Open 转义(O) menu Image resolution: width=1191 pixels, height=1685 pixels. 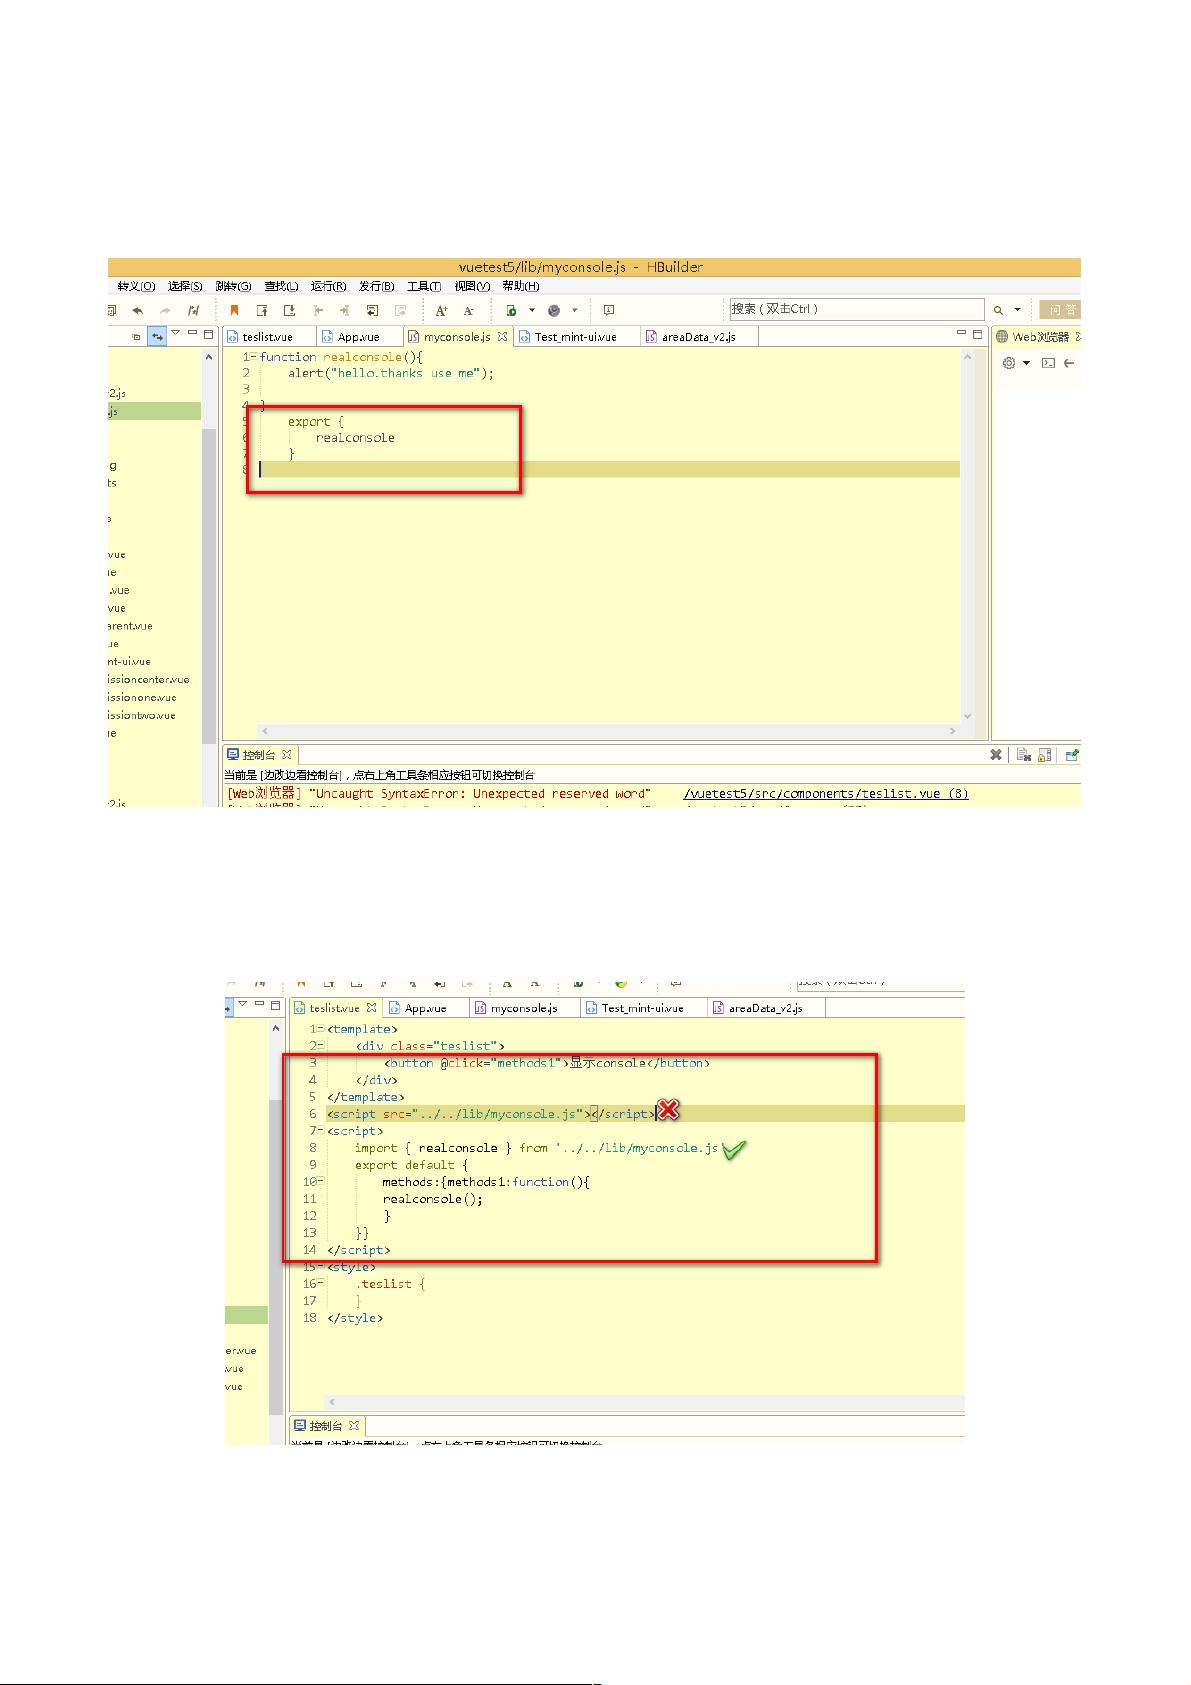coord(136,286)
